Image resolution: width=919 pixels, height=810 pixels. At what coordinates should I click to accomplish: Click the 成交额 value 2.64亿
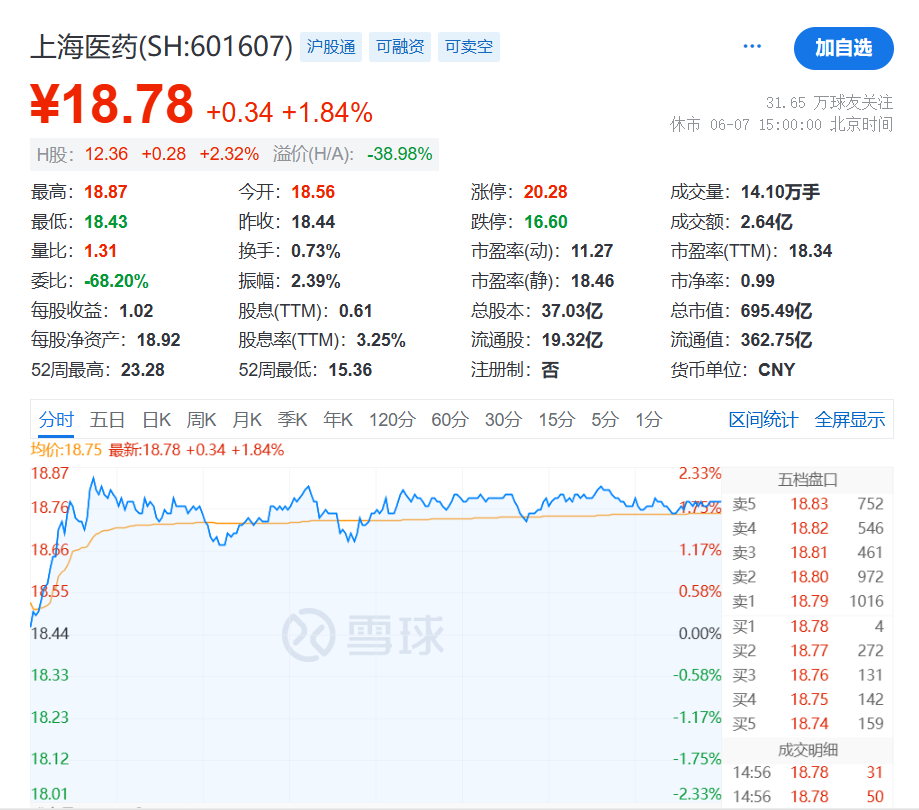click(767, 222)
